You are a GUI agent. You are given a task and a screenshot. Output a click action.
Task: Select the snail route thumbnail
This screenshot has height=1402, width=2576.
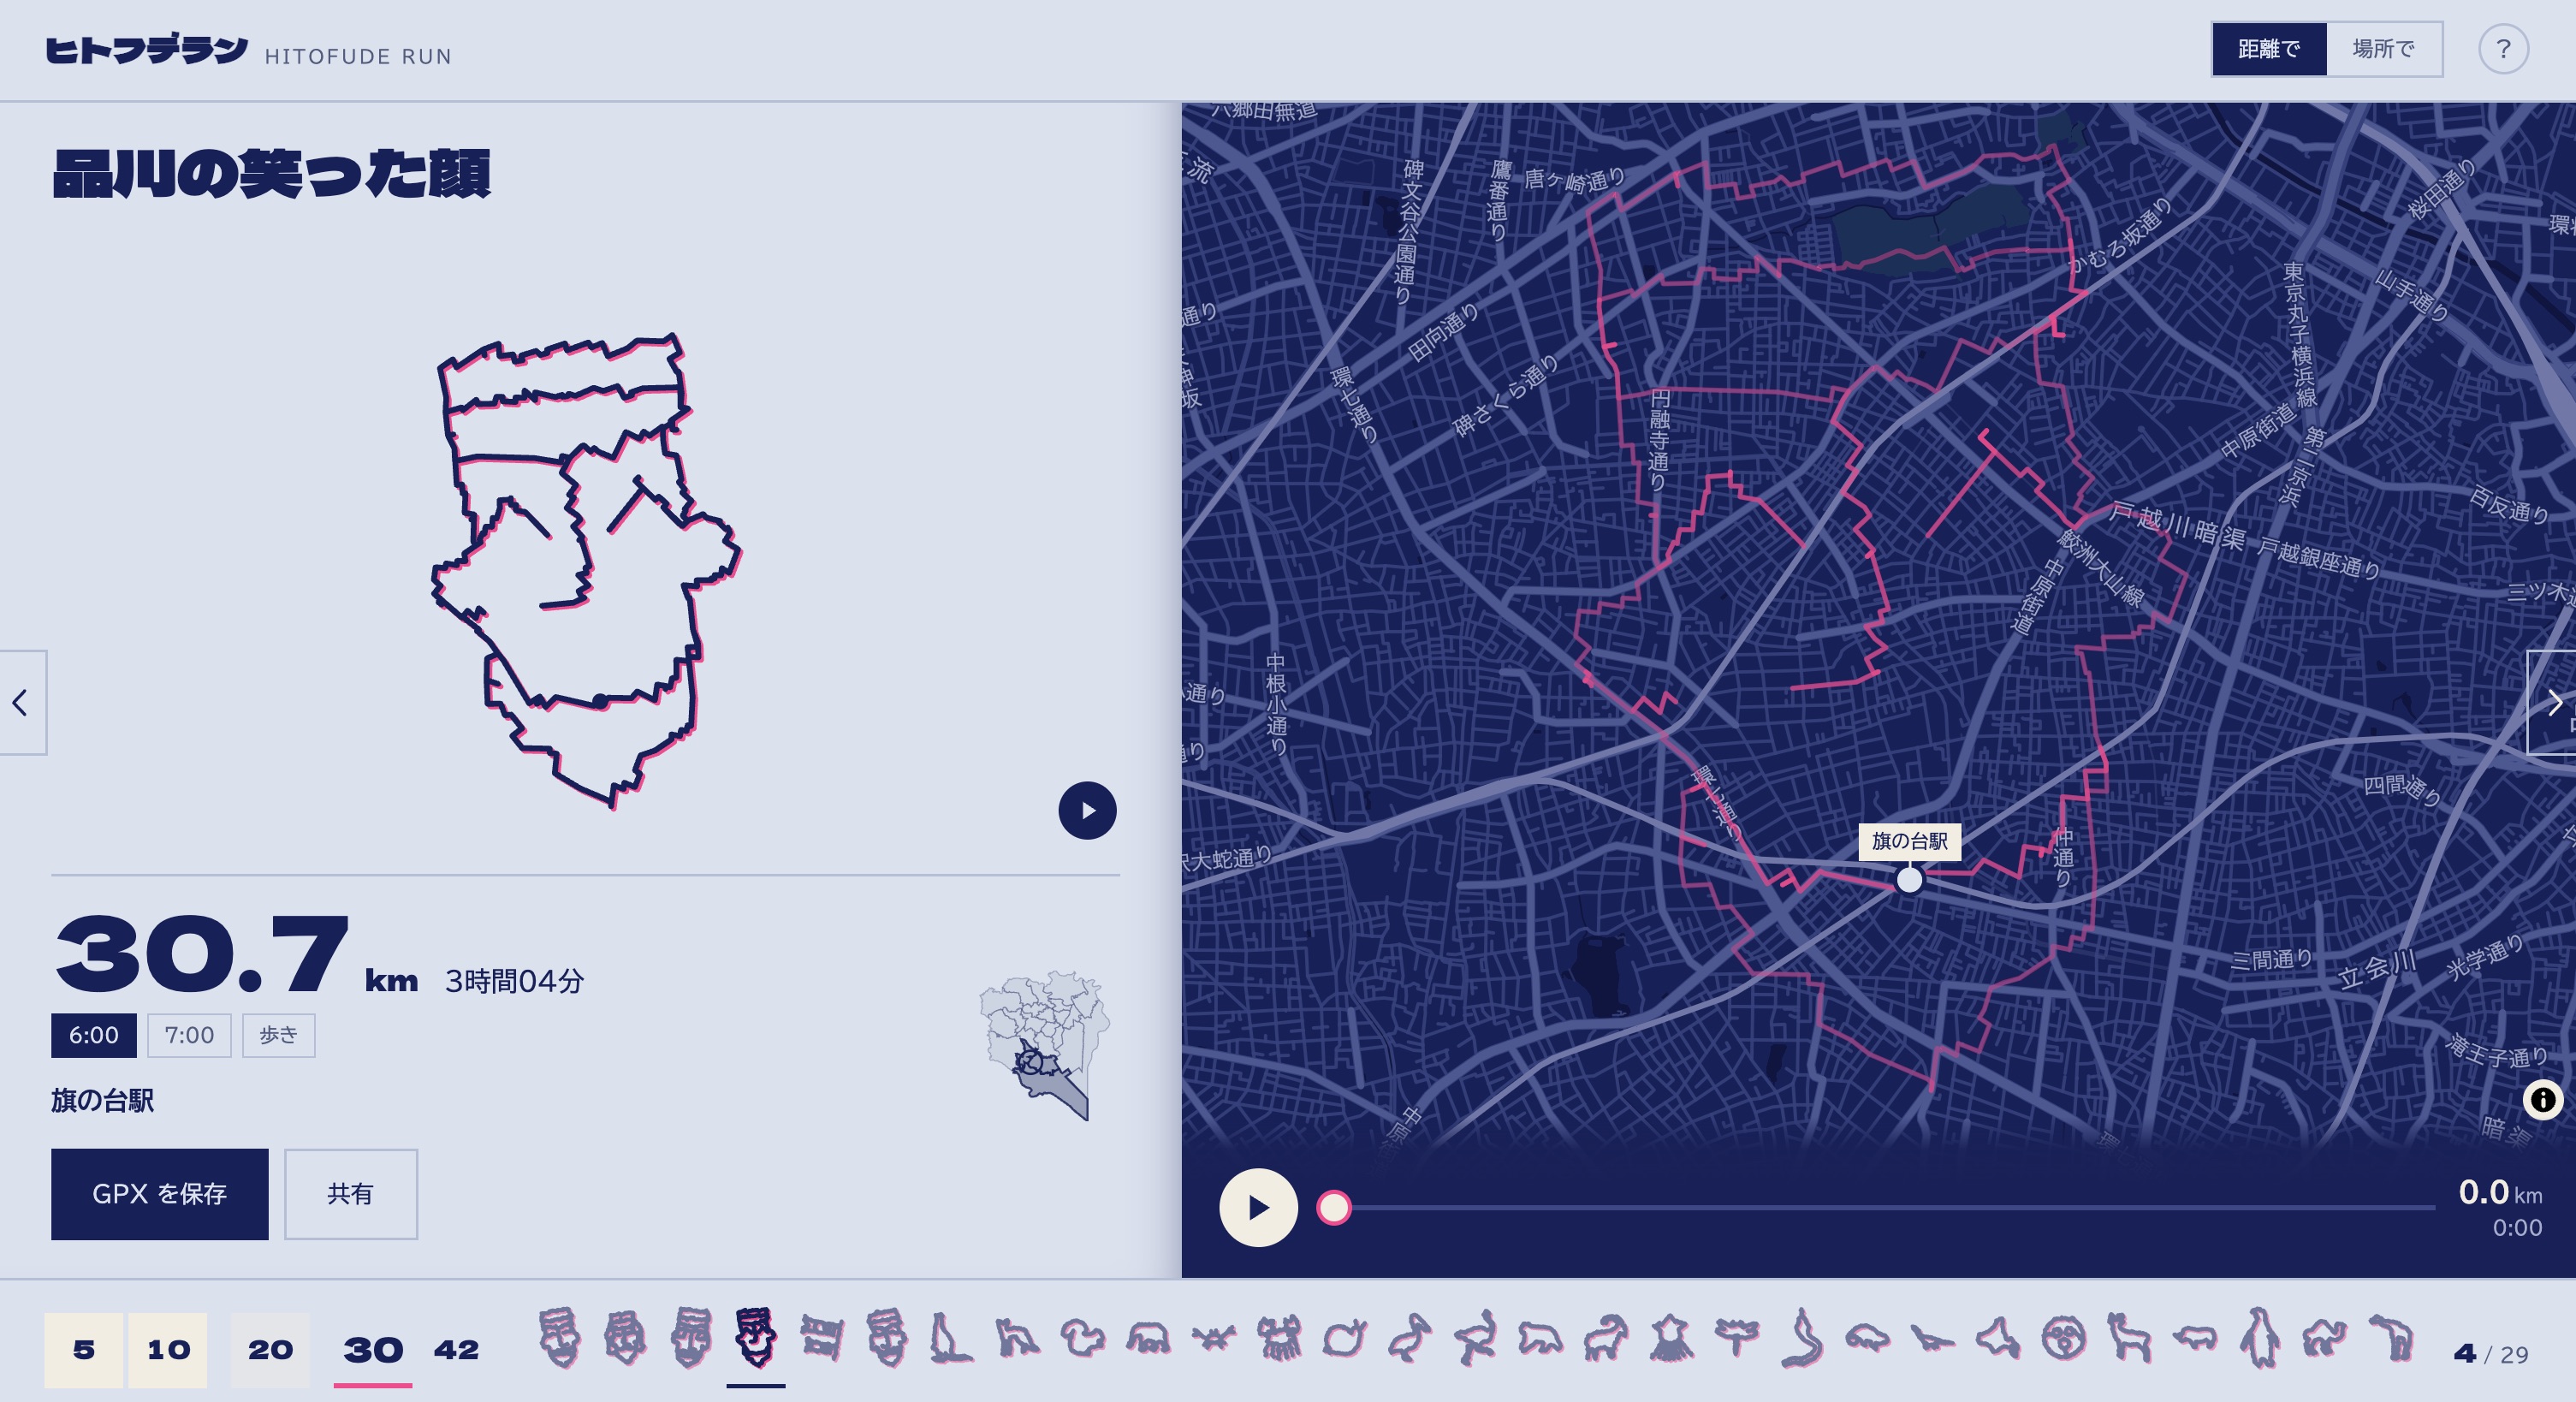1344,1337
